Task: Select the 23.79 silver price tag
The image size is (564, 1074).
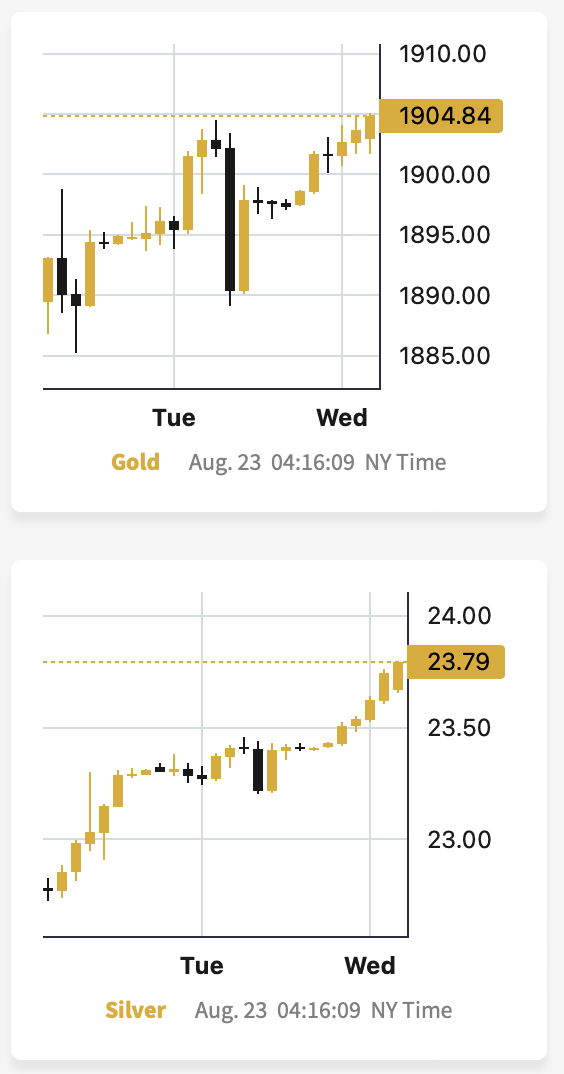Action: tap(456, 662)
